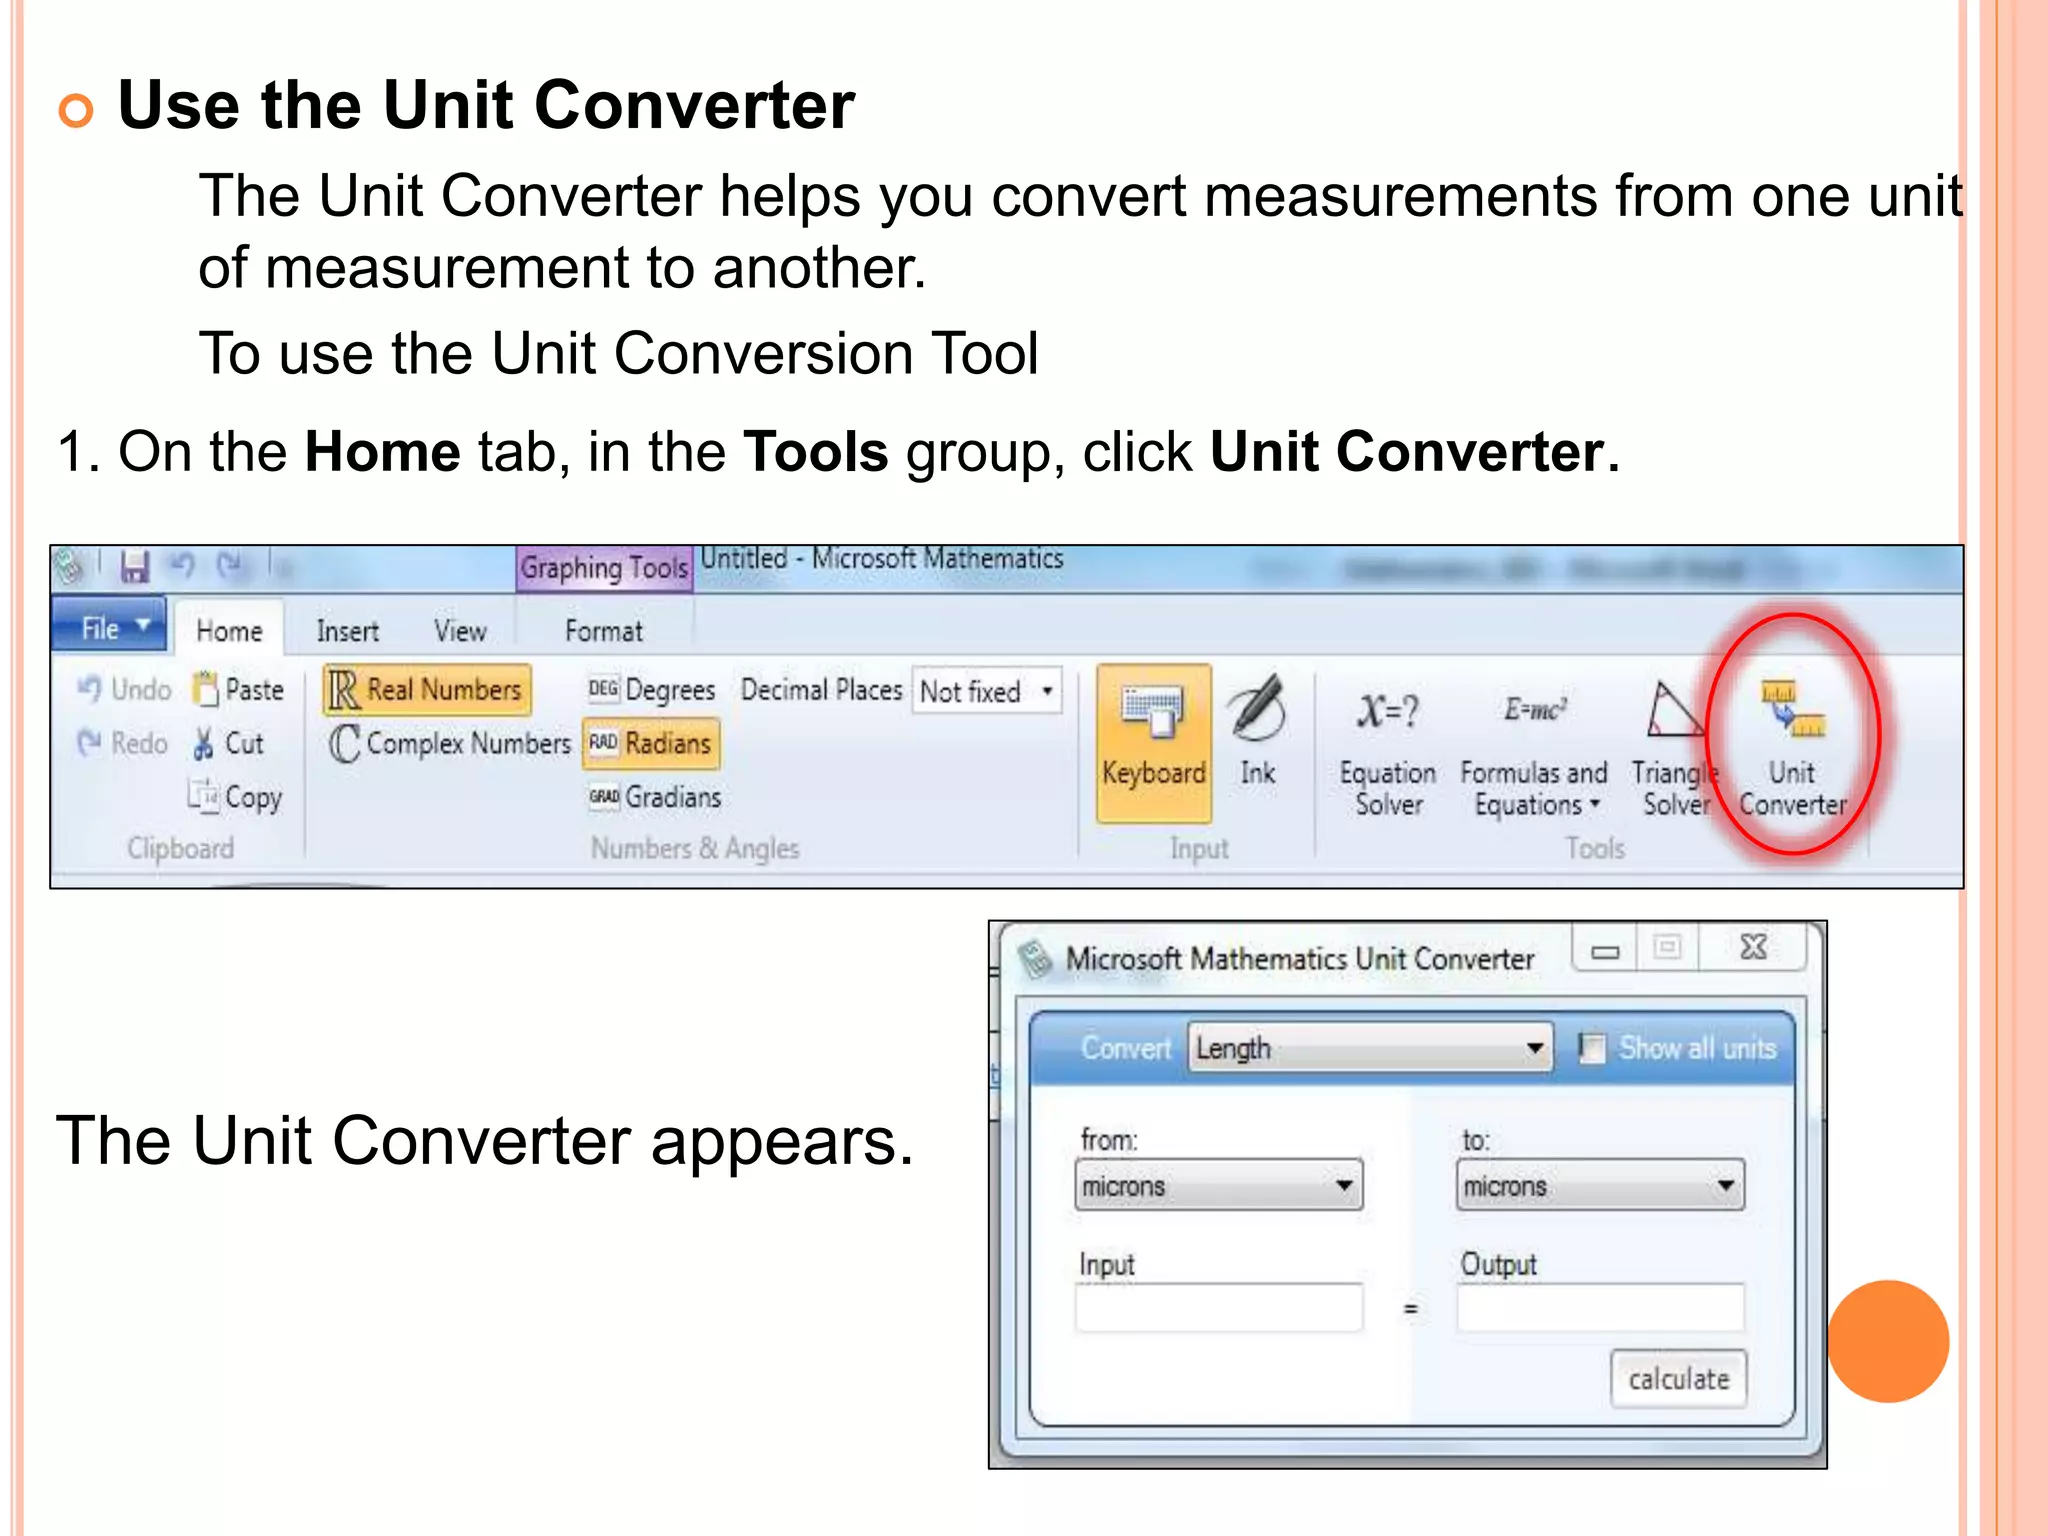Toggle the Keyboard input mode

click(x=1154, y=743)
